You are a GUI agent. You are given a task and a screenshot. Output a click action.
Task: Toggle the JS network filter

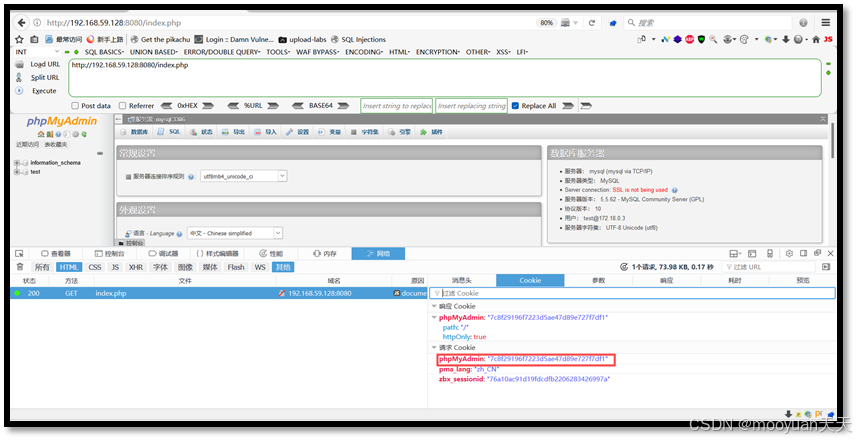click(x=115, y=267)
